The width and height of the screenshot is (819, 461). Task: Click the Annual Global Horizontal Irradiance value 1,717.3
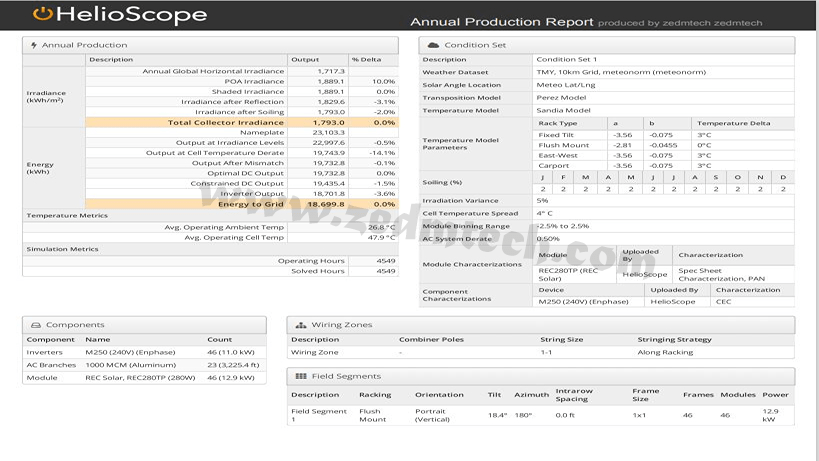tap(331, 71)
